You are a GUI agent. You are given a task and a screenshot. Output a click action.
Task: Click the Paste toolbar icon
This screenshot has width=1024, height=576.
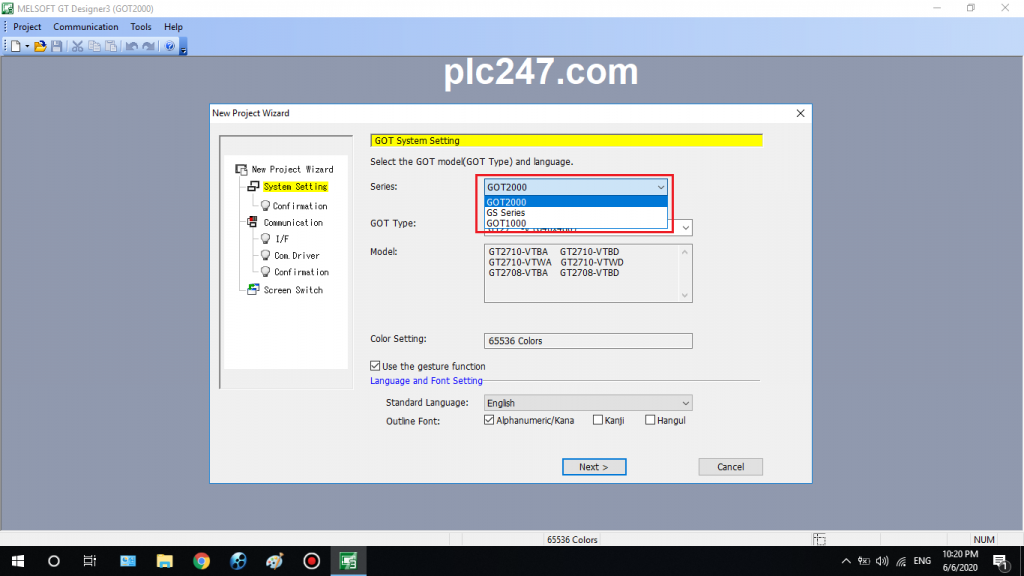[112, 46]
